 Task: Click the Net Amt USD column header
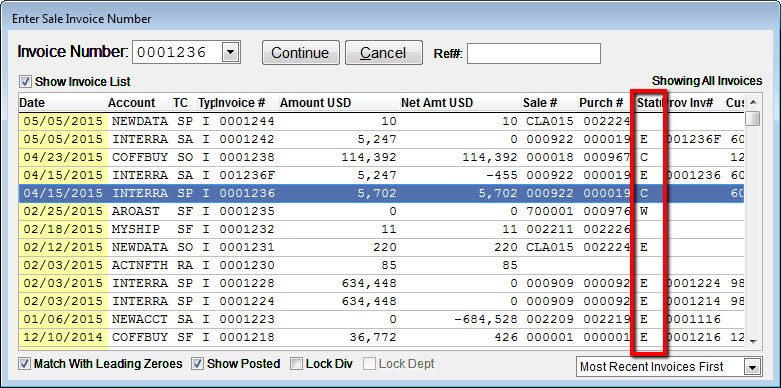(460, 103)
